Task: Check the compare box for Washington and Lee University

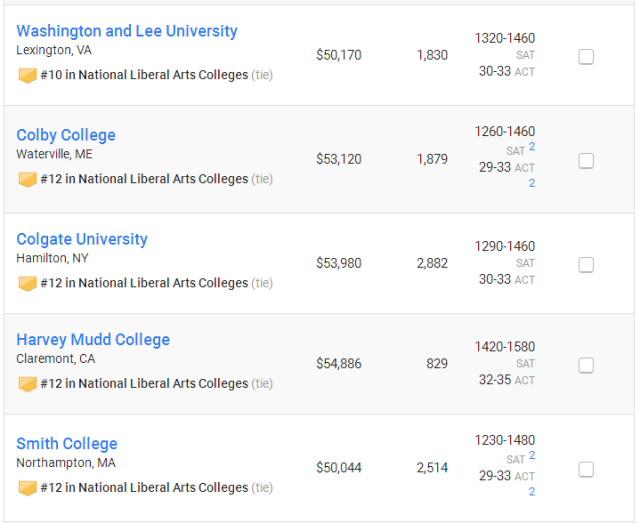Action: tap(586, 57)
